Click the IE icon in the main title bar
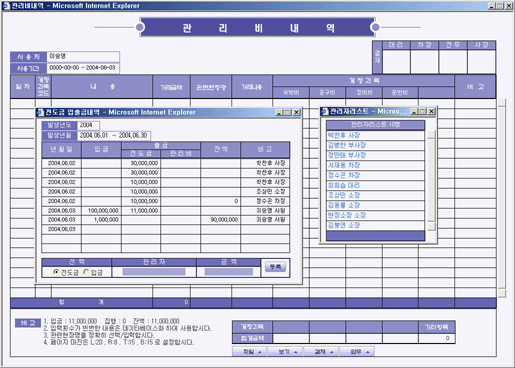 [6, 5]
